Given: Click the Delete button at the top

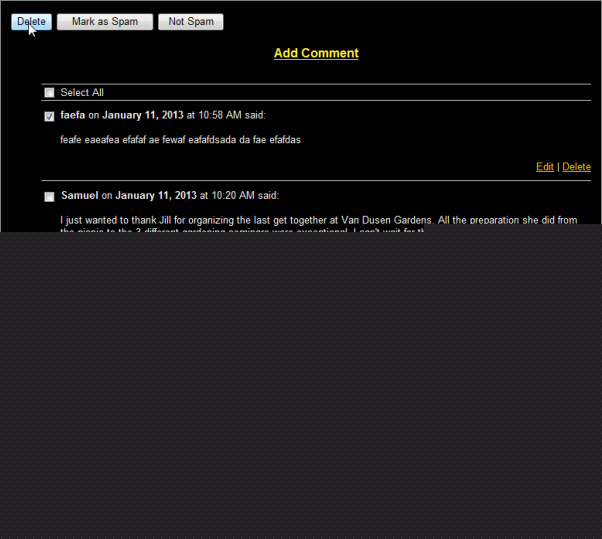Looking at the screenshot, I should click(31, 22).
